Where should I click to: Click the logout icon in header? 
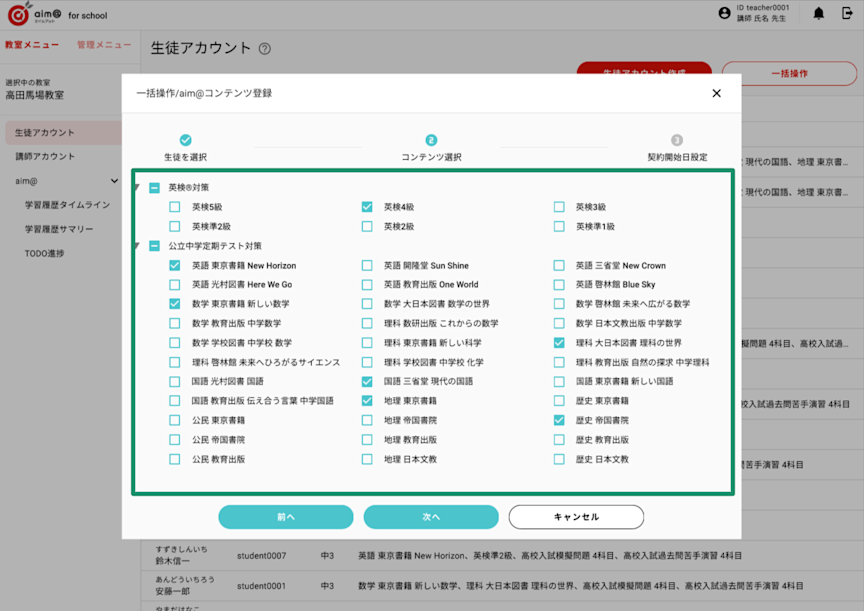[847, 13]
